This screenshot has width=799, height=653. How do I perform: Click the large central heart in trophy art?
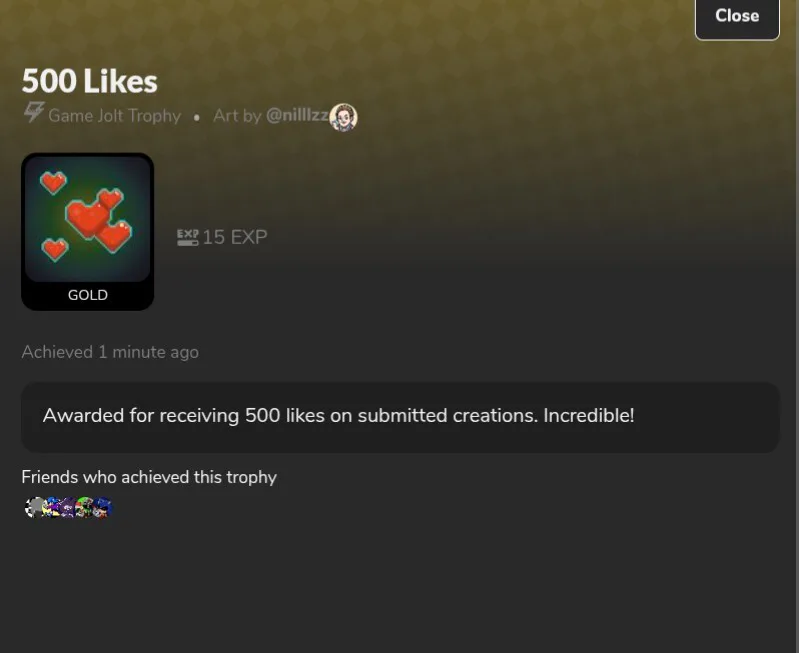(87, 219)
